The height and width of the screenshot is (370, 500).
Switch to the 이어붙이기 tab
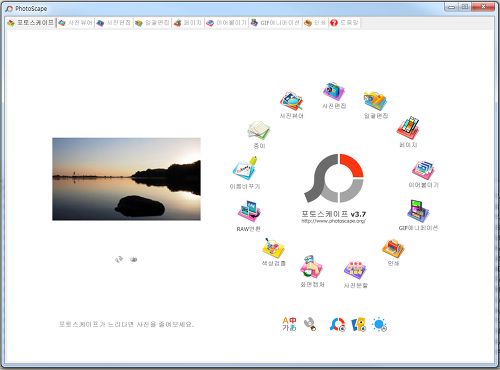click(226, 23)
